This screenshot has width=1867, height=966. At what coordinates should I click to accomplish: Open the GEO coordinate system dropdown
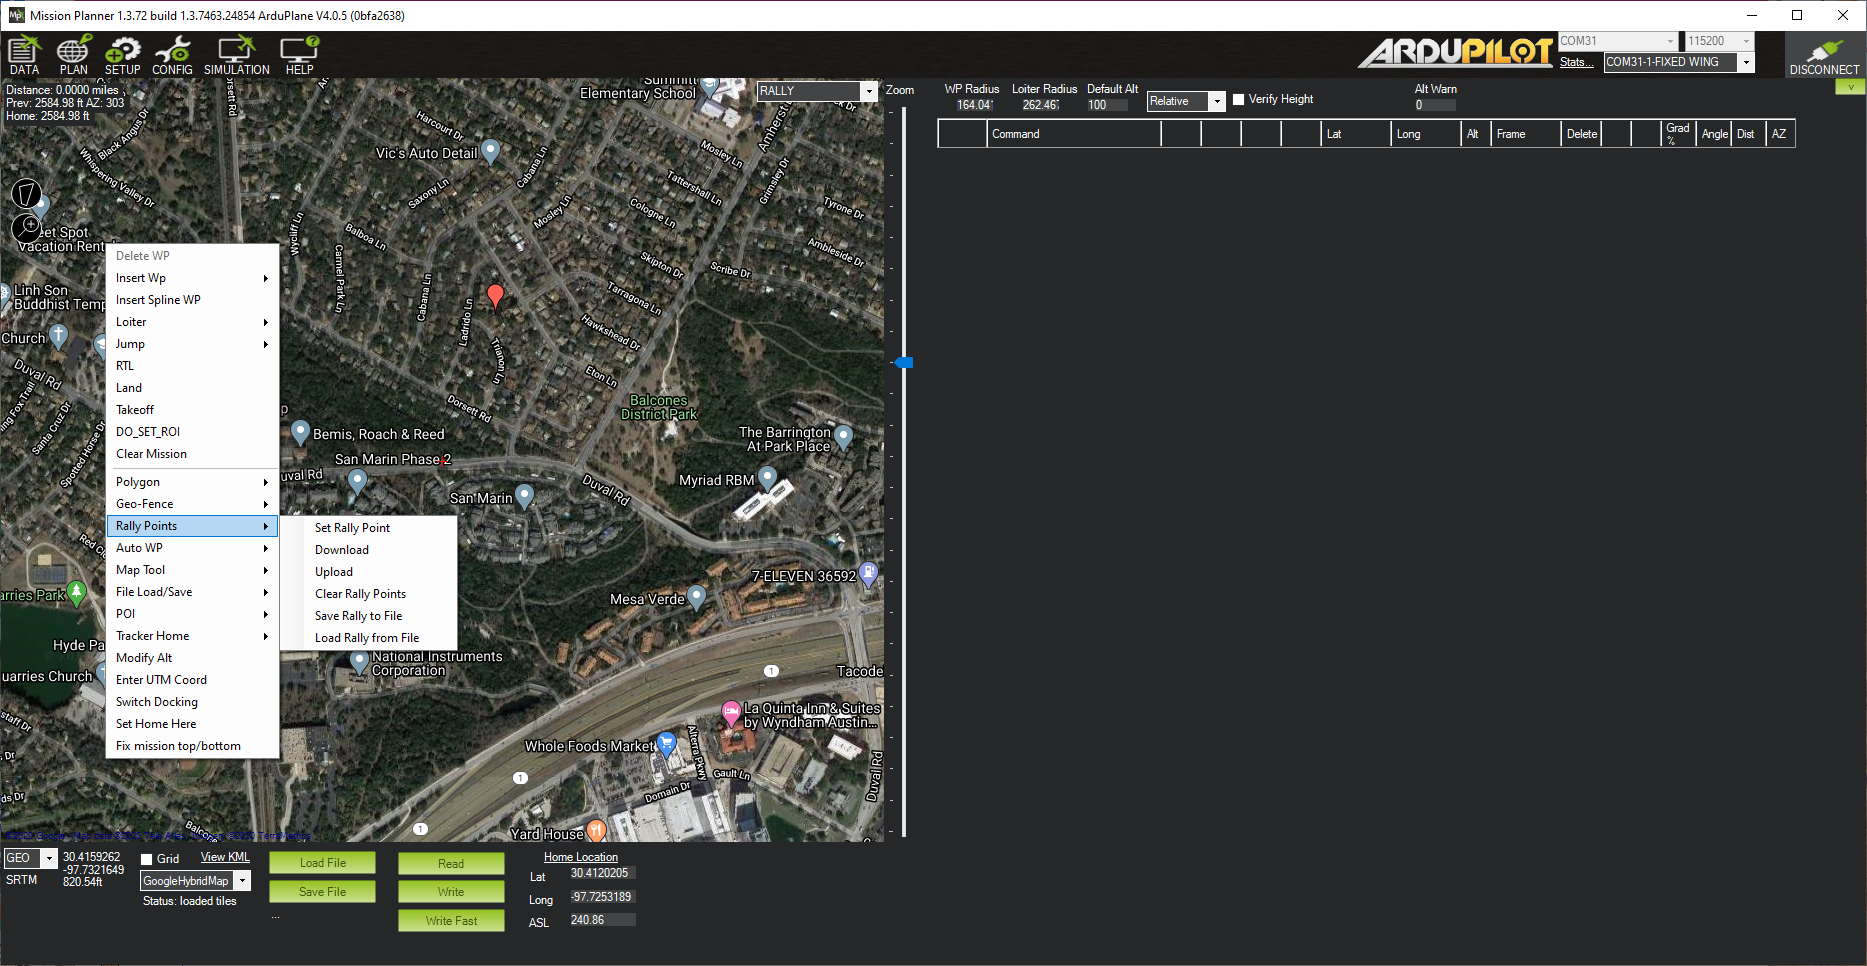click(49, 858)
